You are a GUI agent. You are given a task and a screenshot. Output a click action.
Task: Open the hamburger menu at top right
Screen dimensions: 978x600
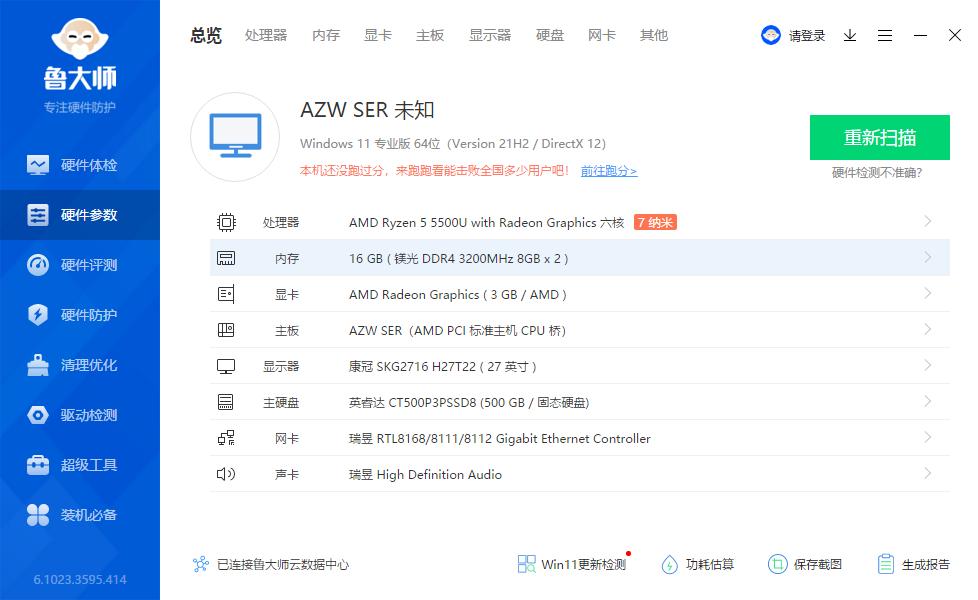coord(884,35)
